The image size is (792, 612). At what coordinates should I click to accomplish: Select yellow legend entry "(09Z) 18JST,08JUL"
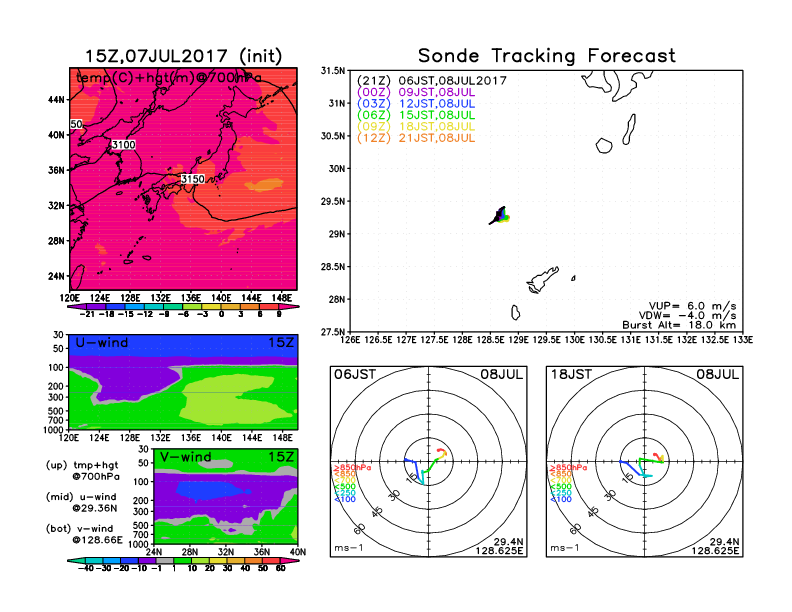pyautogui.click(x=416, y=127)
